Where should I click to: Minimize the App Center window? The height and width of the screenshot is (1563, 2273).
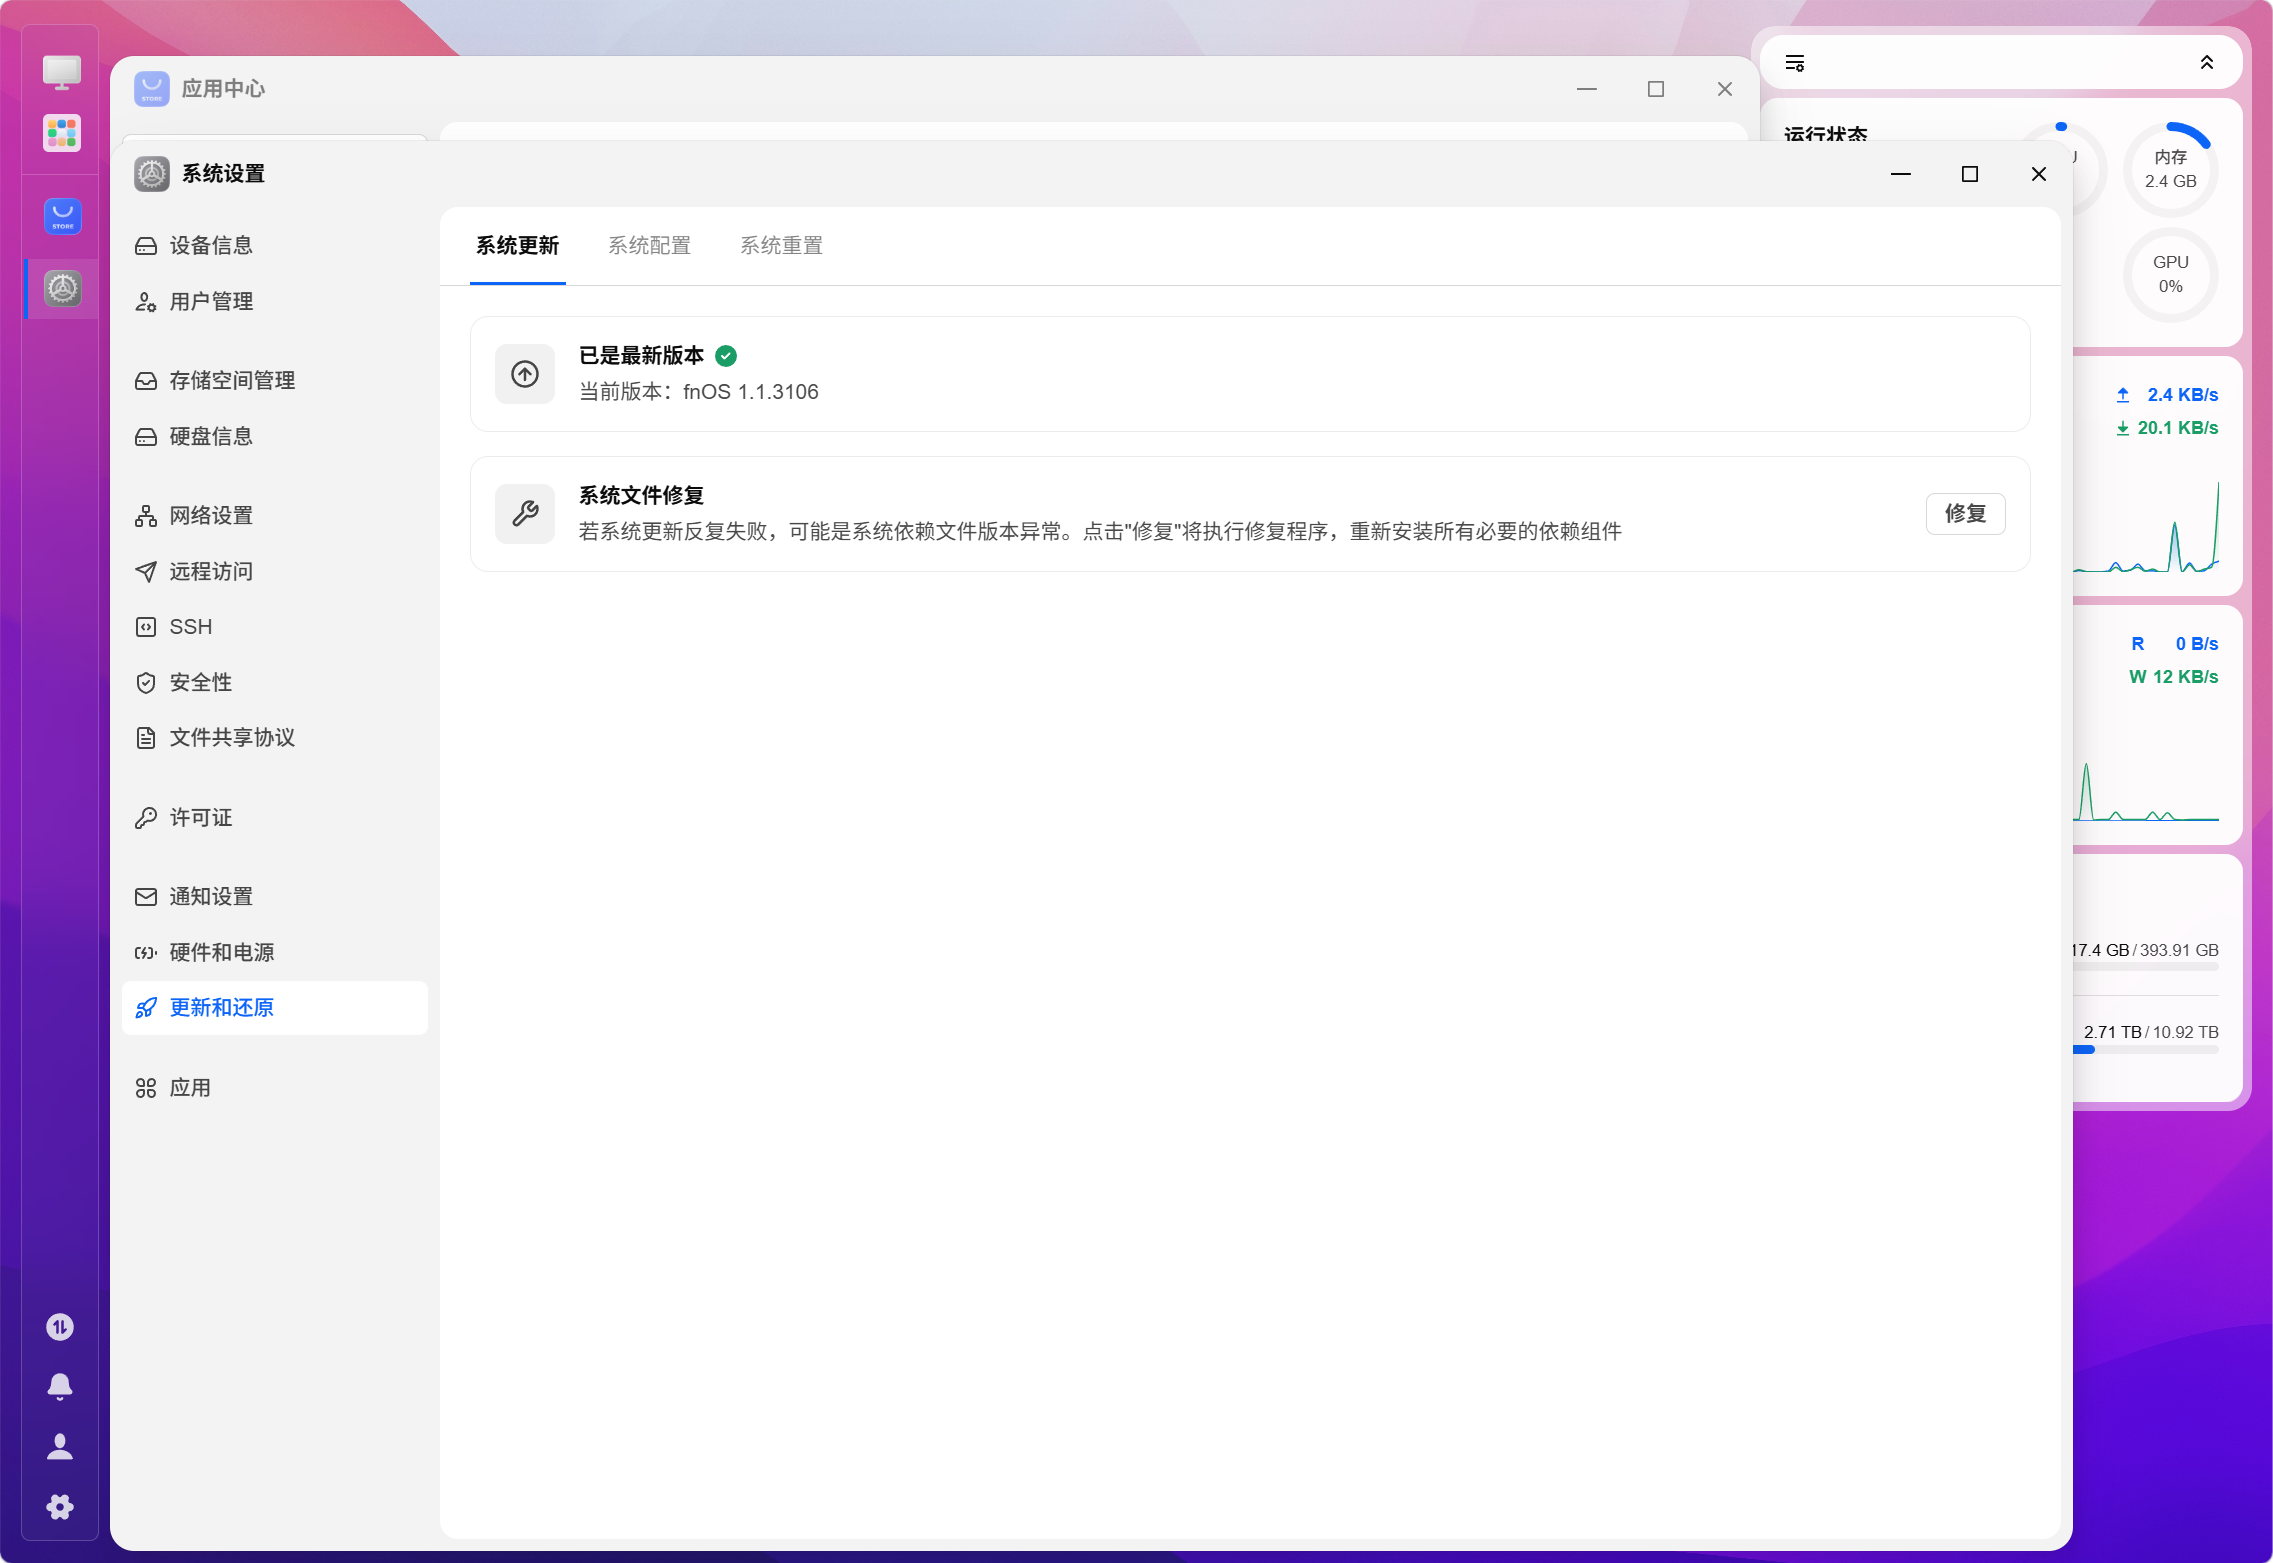point(1587,89)
